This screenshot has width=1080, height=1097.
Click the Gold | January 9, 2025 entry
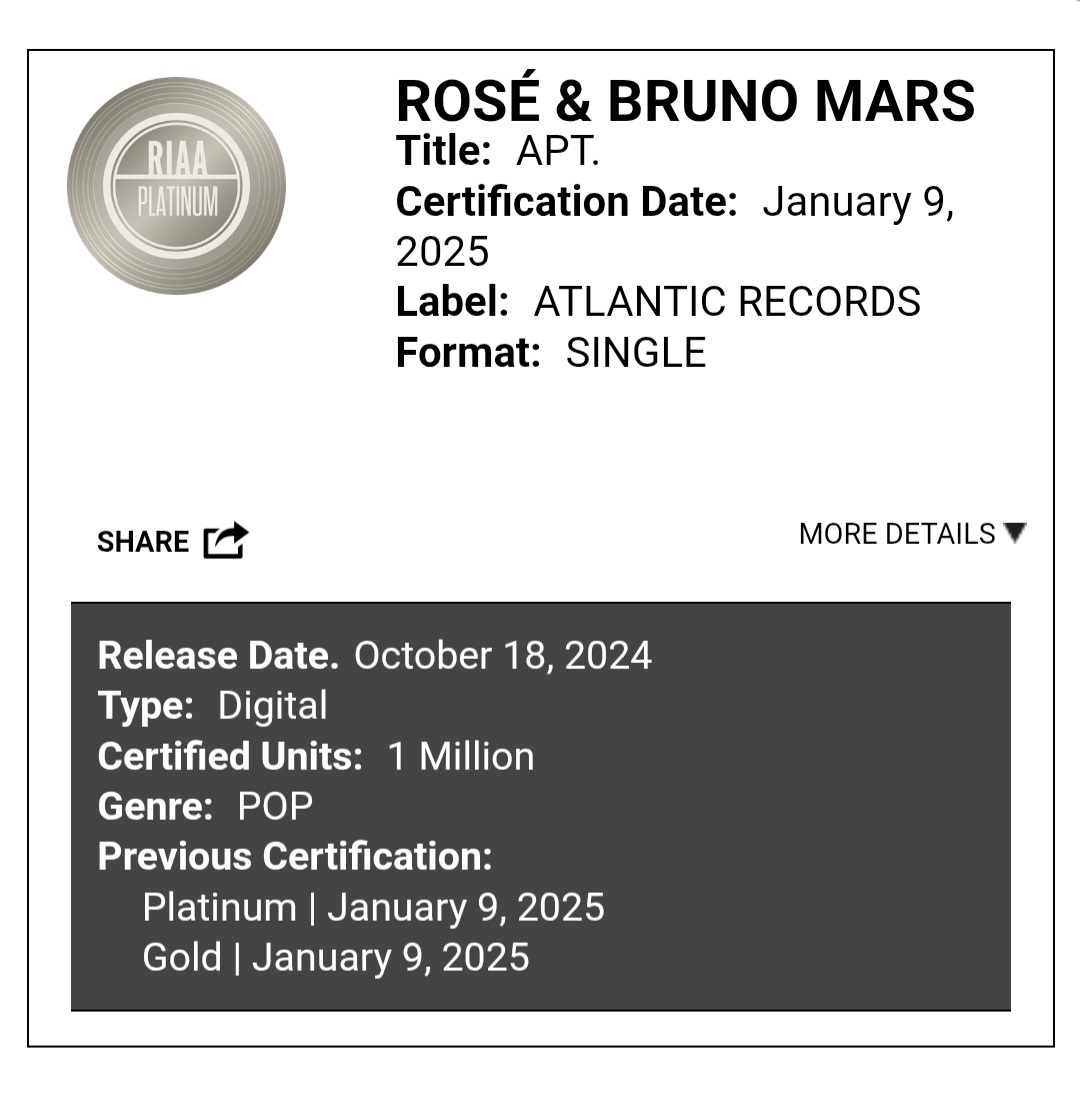pos(335,957)
